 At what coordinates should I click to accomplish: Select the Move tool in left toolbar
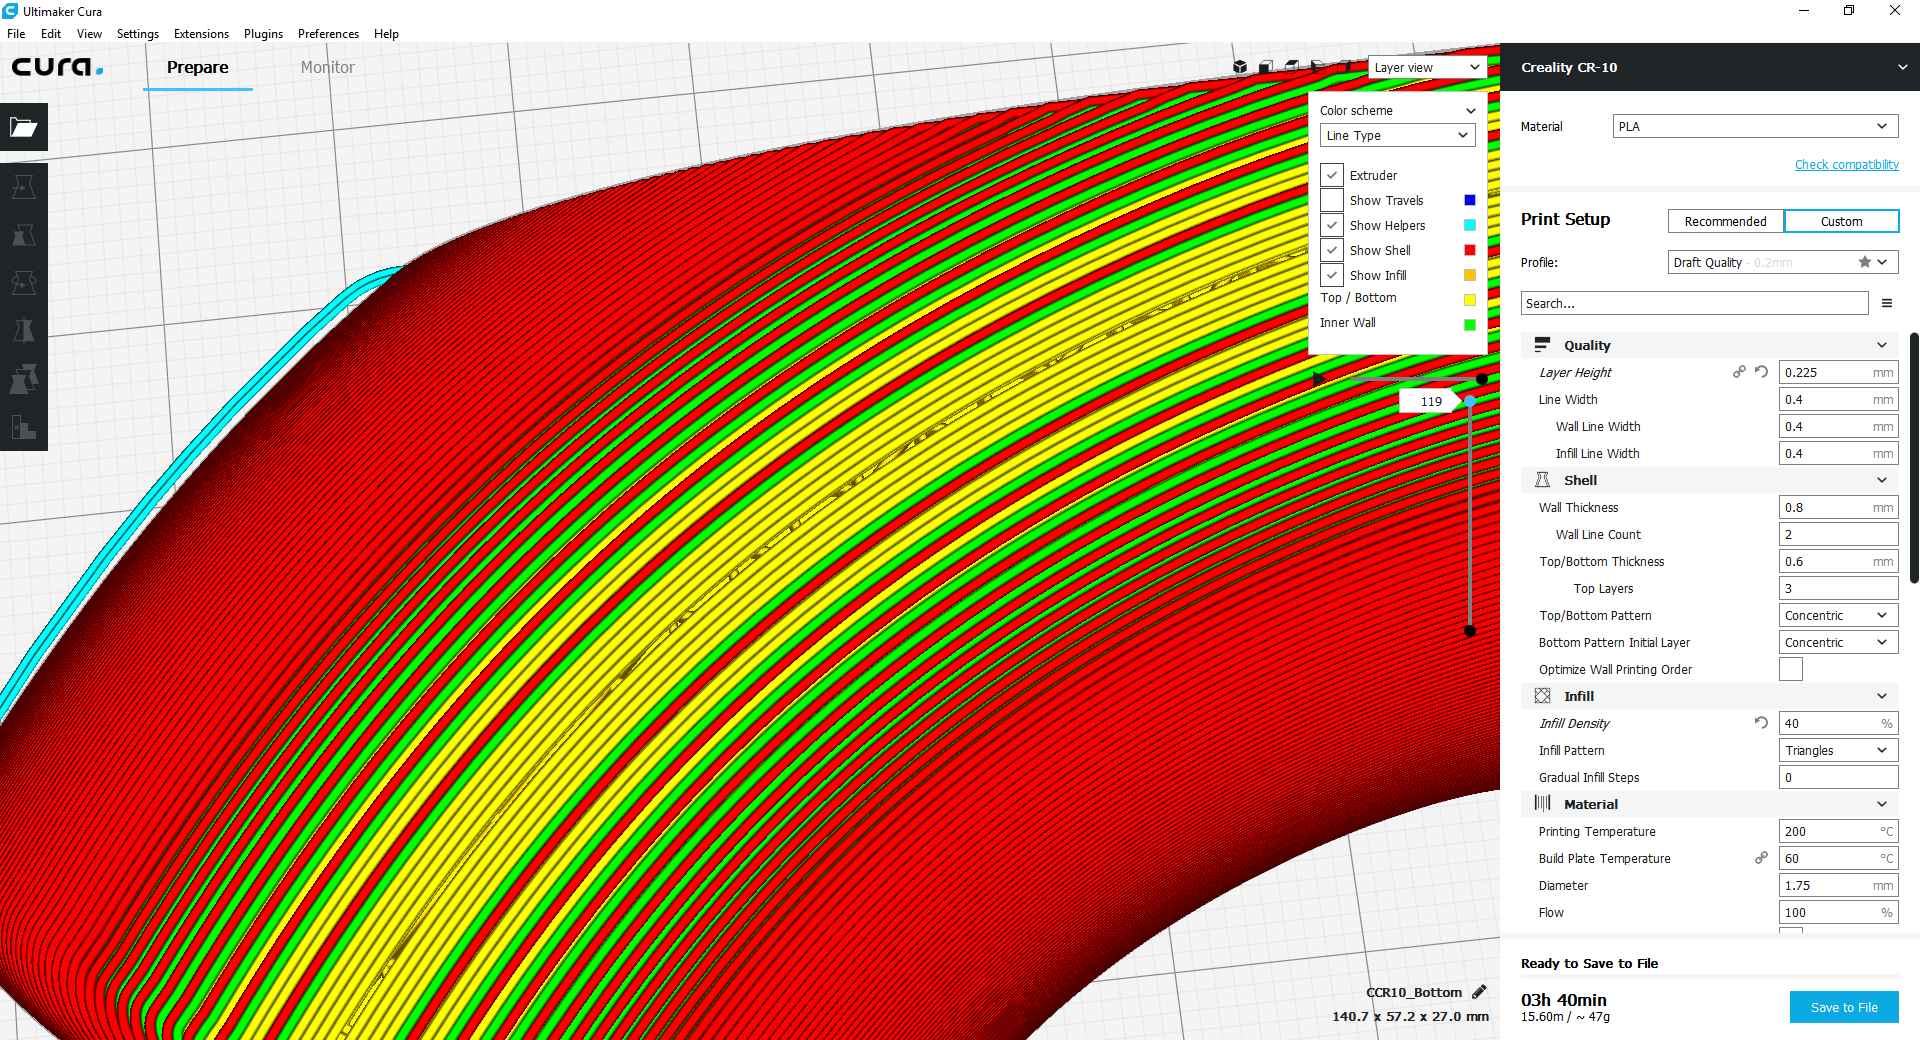pos(24,187)
